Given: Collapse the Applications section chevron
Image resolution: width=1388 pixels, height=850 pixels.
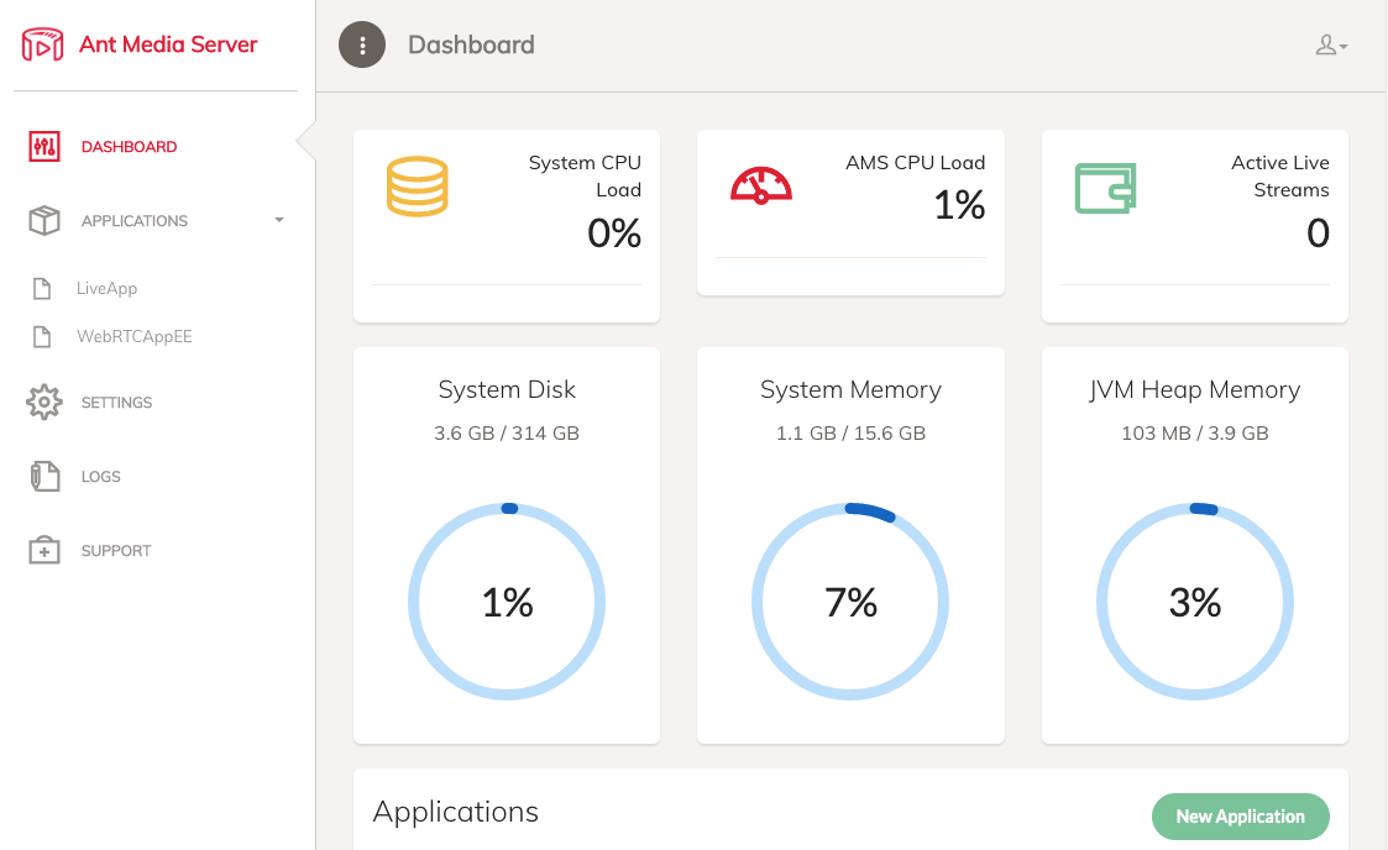Looking at the screenshot, I should [280, 221].
